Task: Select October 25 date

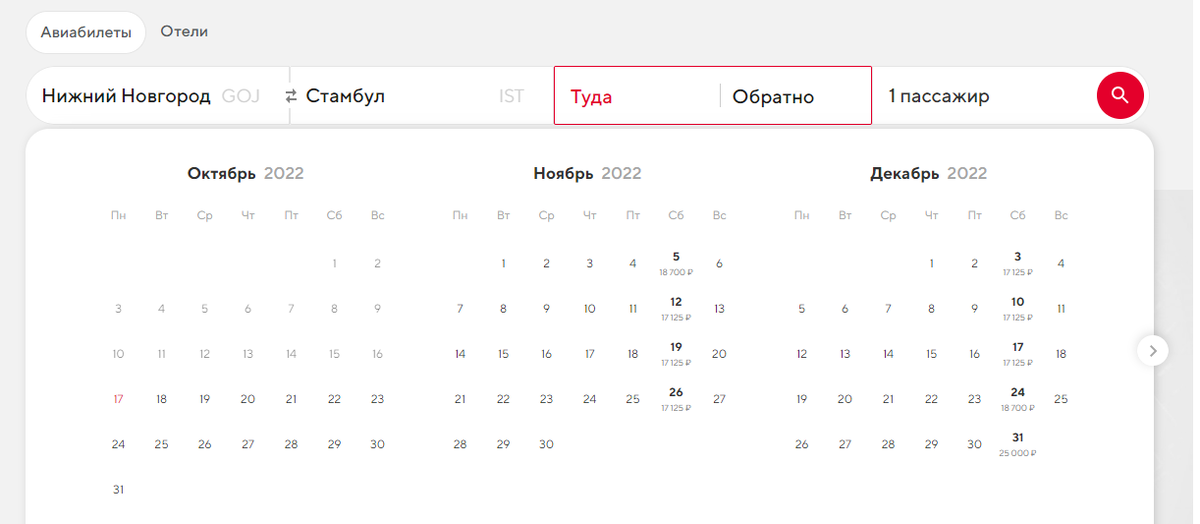Action: click(x=161, y=444)
